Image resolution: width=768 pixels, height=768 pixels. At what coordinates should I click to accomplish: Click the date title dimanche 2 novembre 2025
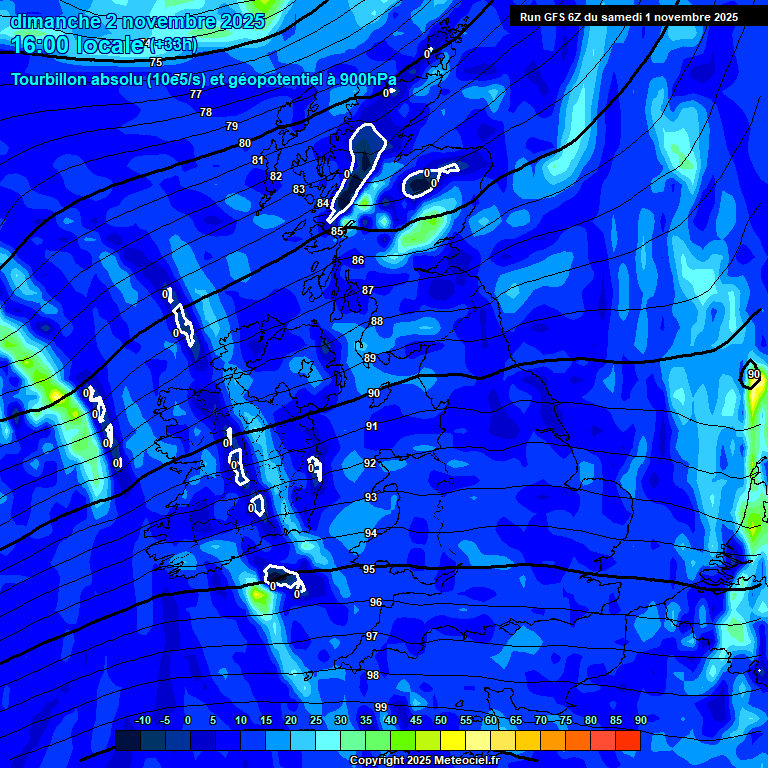[x=137, y=20]
